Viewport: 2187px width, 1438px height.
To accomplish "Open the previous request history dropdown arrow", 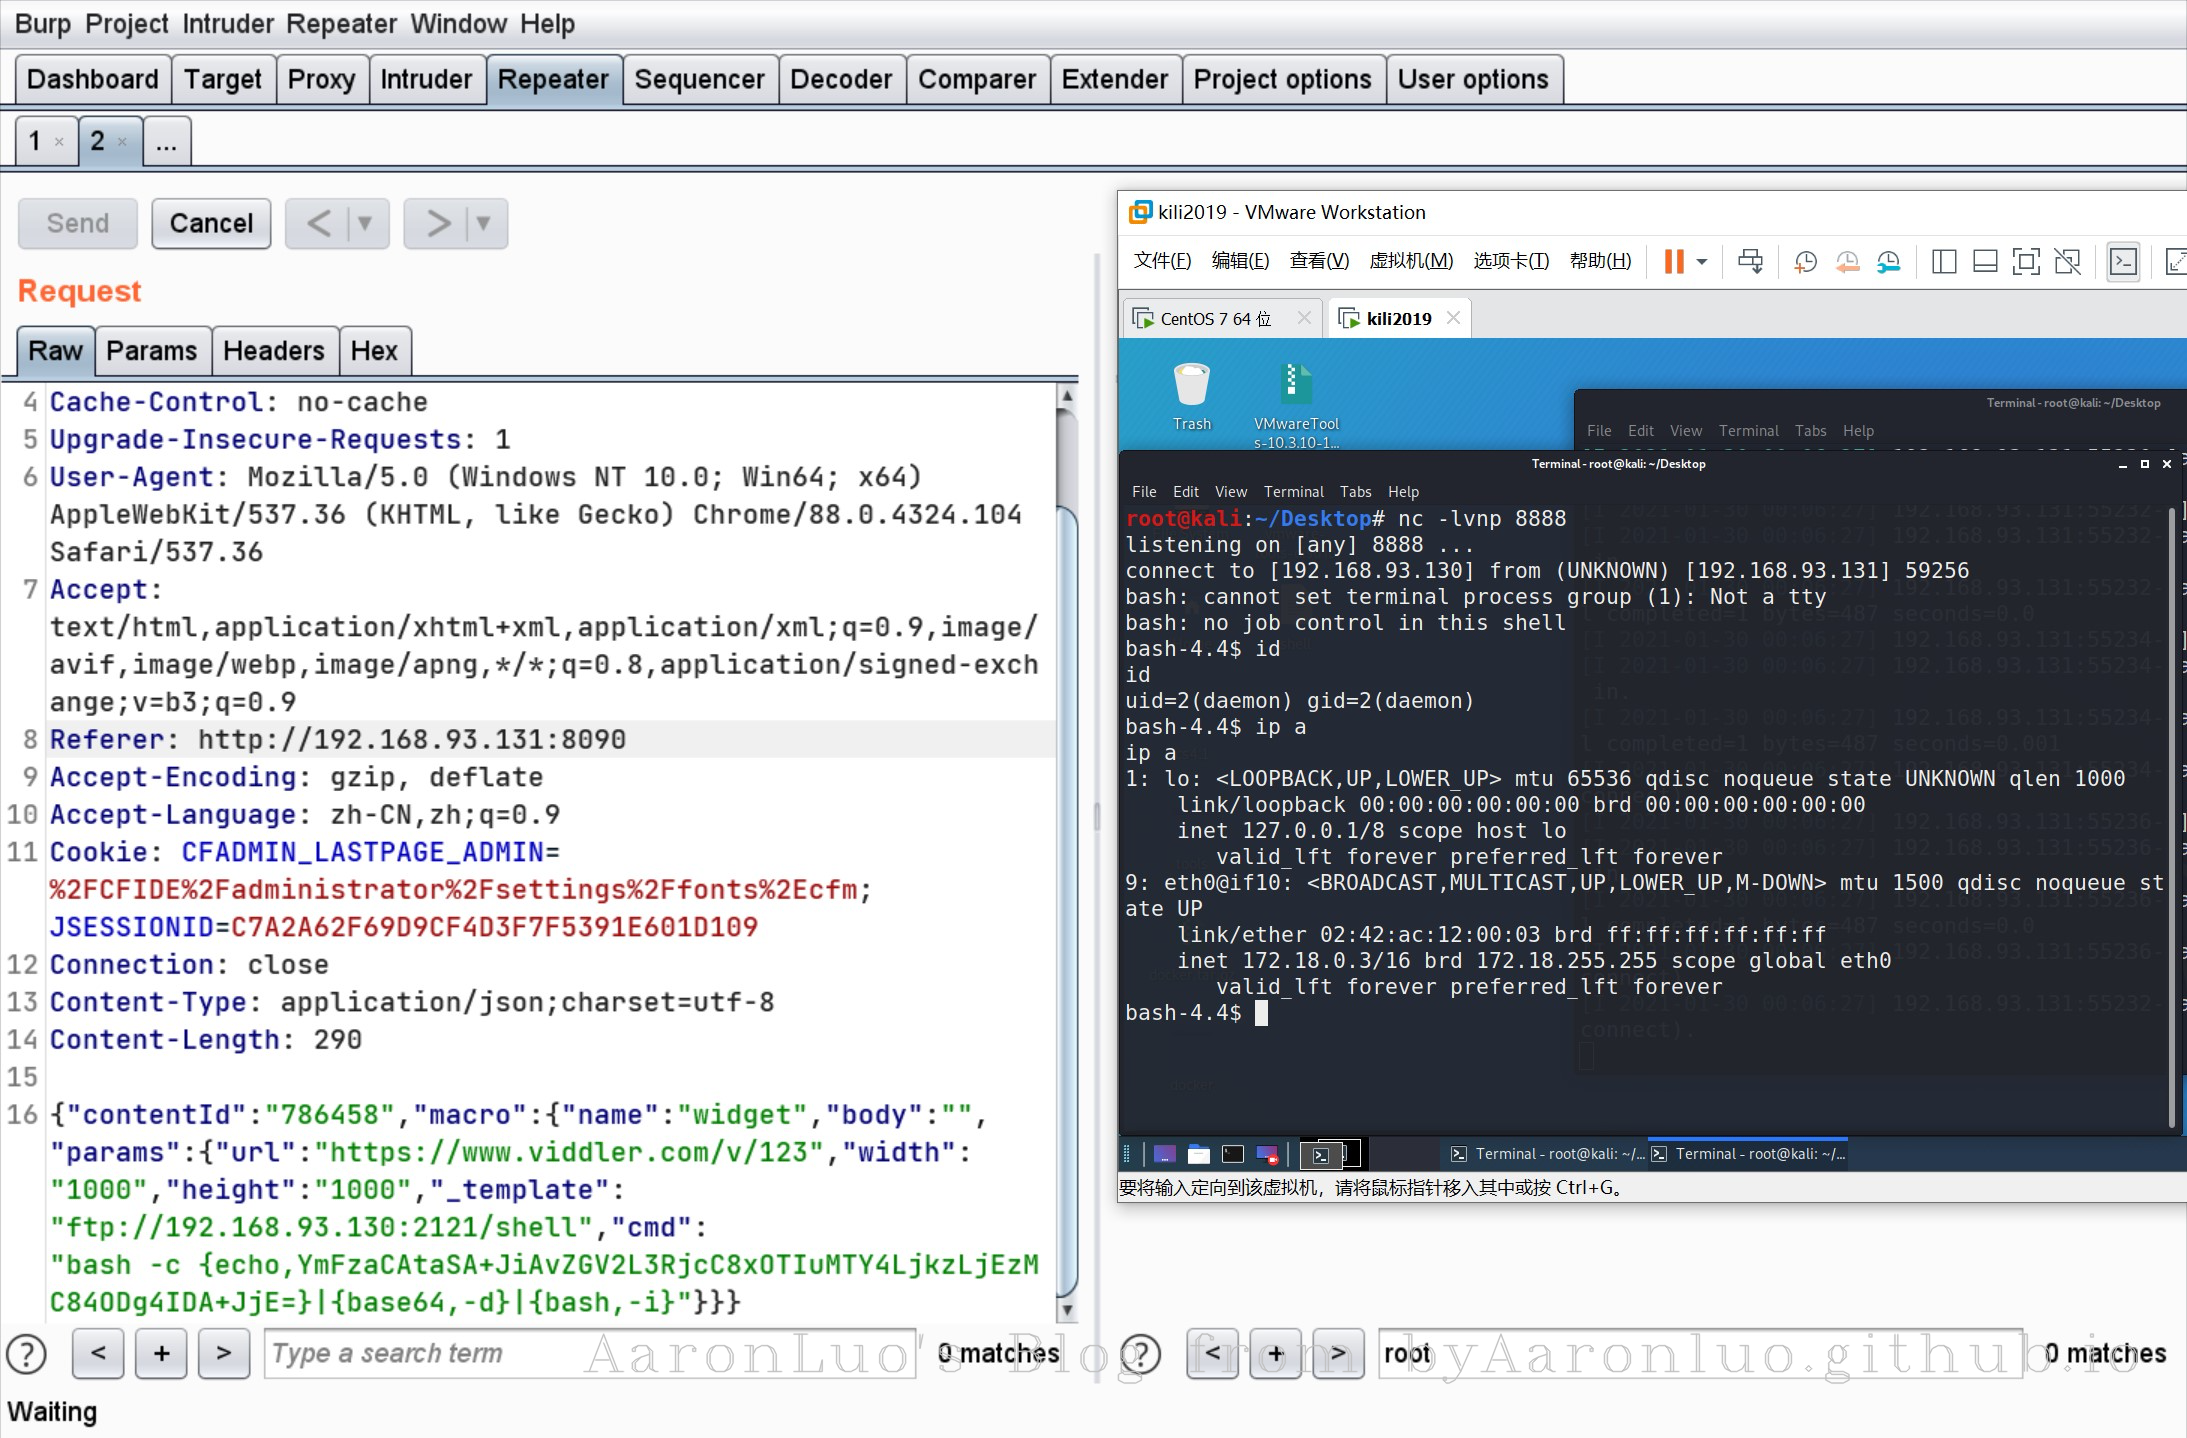I will pos(366,223).
